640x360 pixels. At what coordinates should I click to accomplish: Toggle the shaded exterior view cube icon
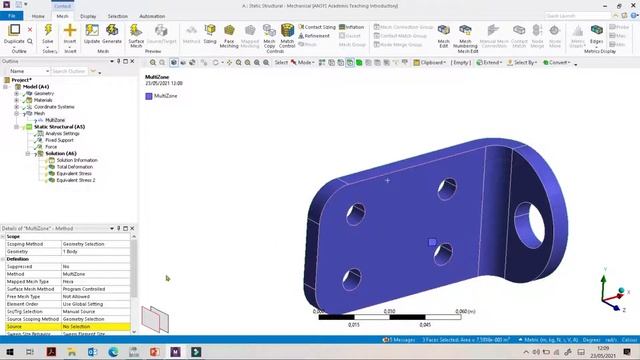[174, 62]
